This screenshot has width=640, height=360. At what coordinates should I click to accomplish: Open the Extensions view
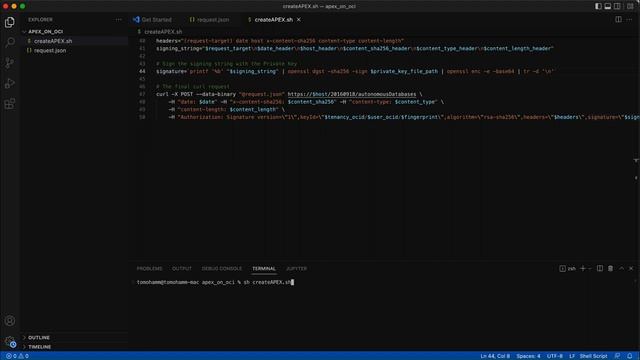10,104
